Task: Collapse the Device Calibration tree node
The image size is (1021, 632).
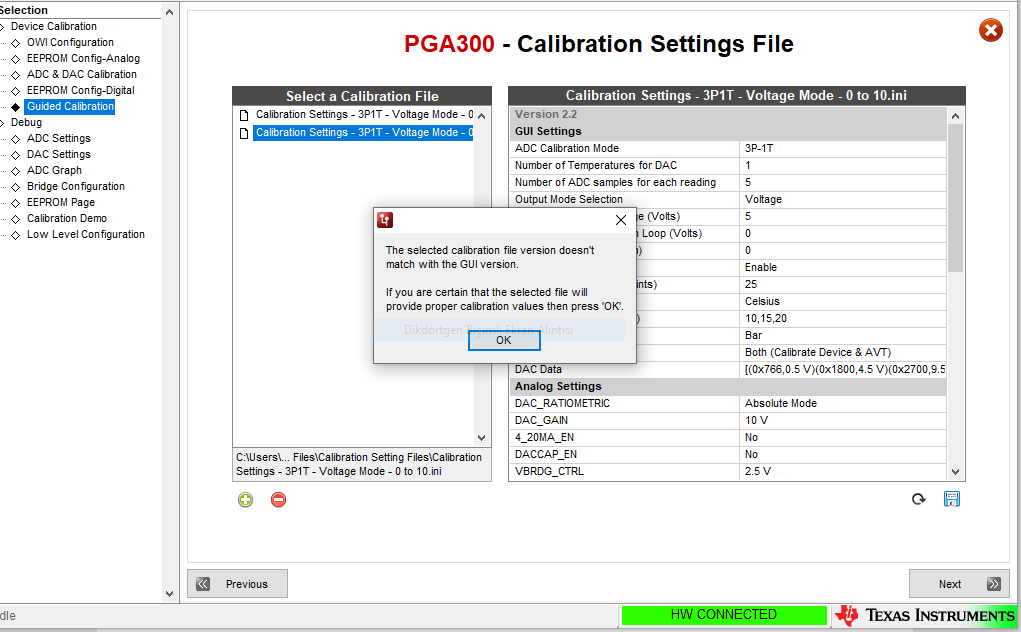Action: tap(2, 27)
